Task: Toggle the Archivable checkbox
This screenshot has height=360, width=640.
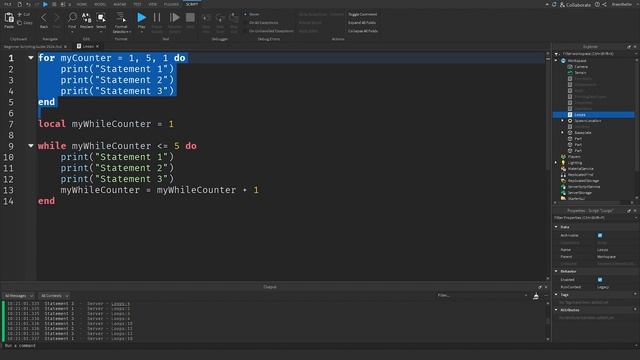Action: [600, 236]
